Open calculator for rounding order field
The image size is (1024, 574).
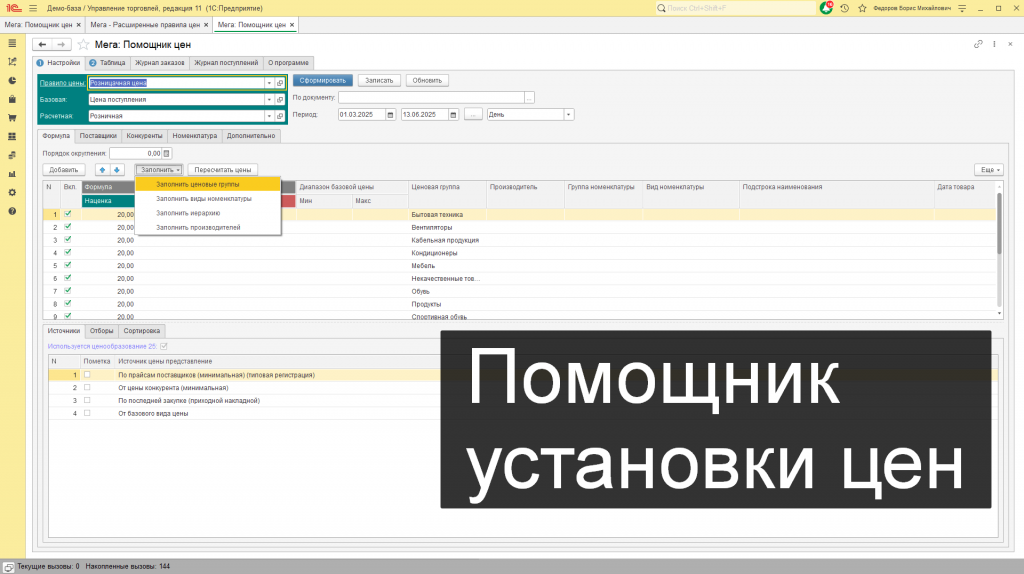coord(167,153)
